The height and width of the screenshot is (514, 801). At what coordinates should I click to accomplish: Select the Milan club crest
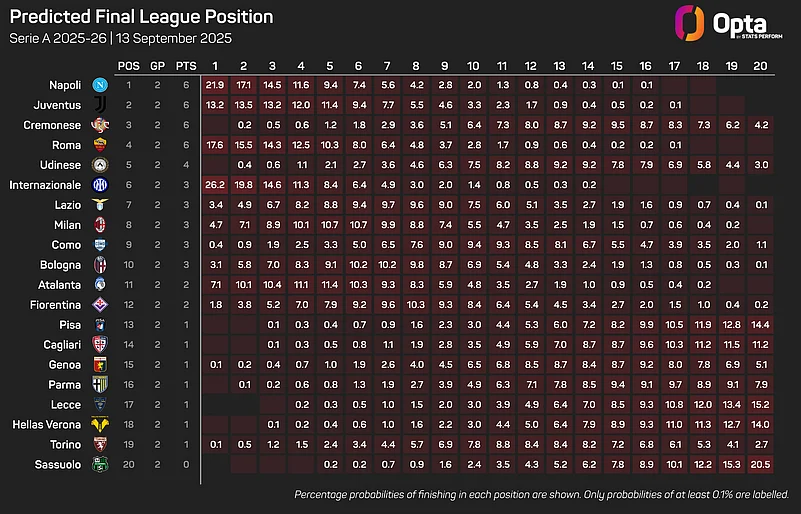(100, 224)
